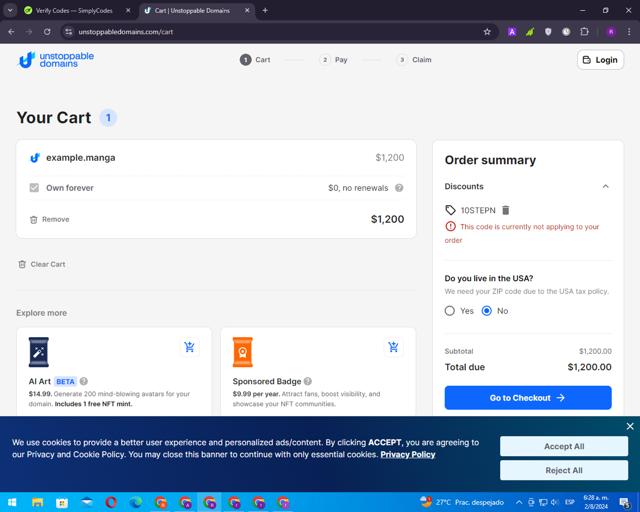
Task: Click the Unstoppable Domains logo
Action: (56, 60)
